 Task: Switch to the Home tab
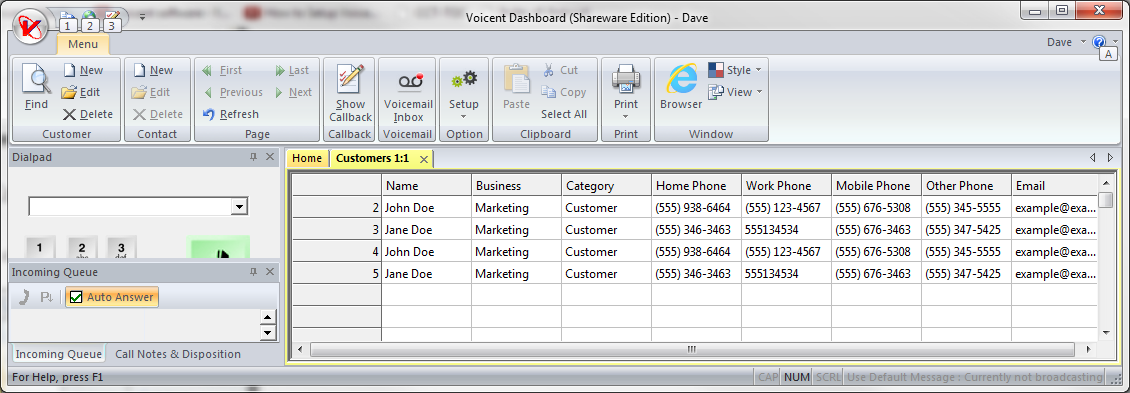point(307,159)
